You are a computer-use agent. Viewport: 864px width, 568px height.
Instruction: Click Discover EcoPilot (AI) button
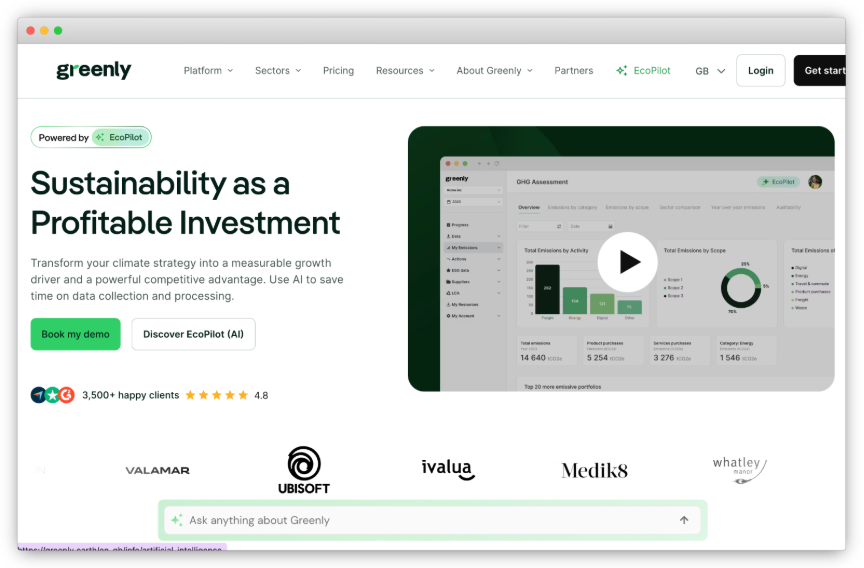pos(193,334)
